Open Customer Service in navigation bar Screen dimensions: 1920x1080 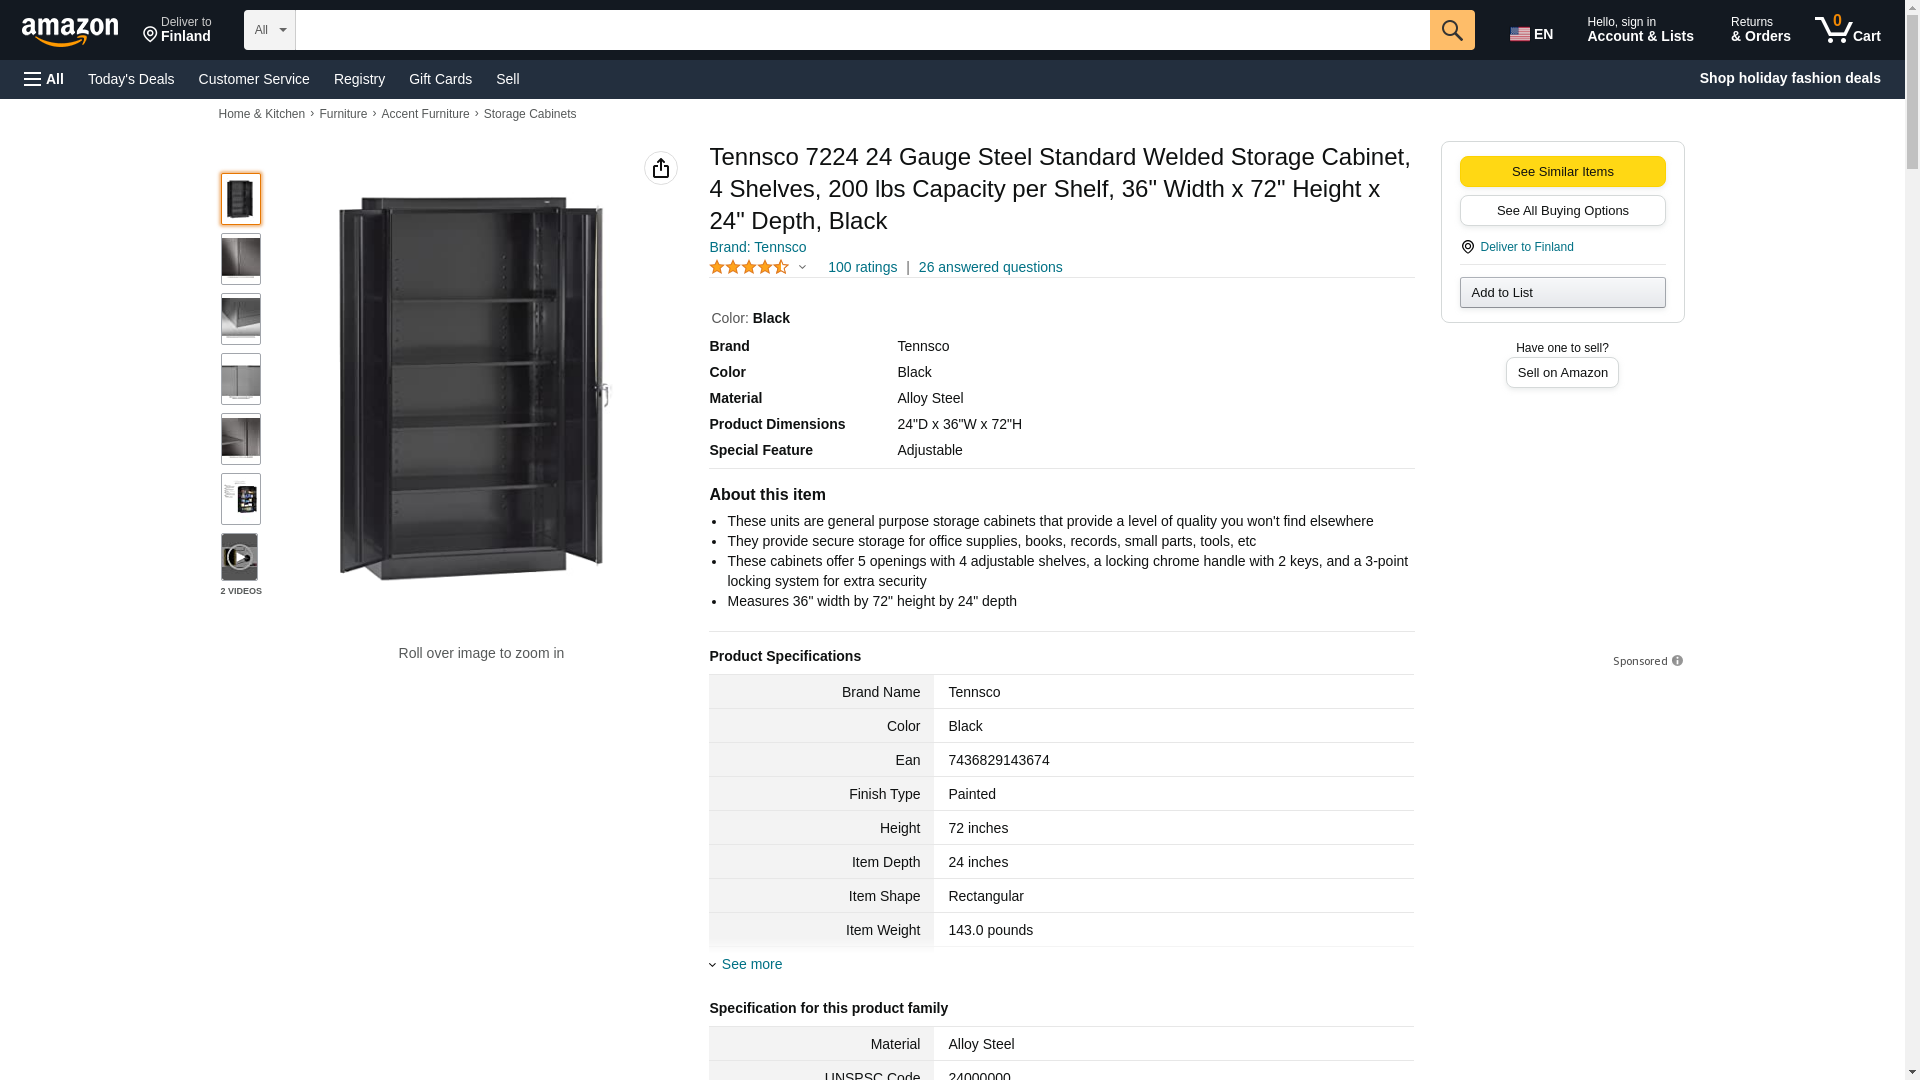(254, 79)
